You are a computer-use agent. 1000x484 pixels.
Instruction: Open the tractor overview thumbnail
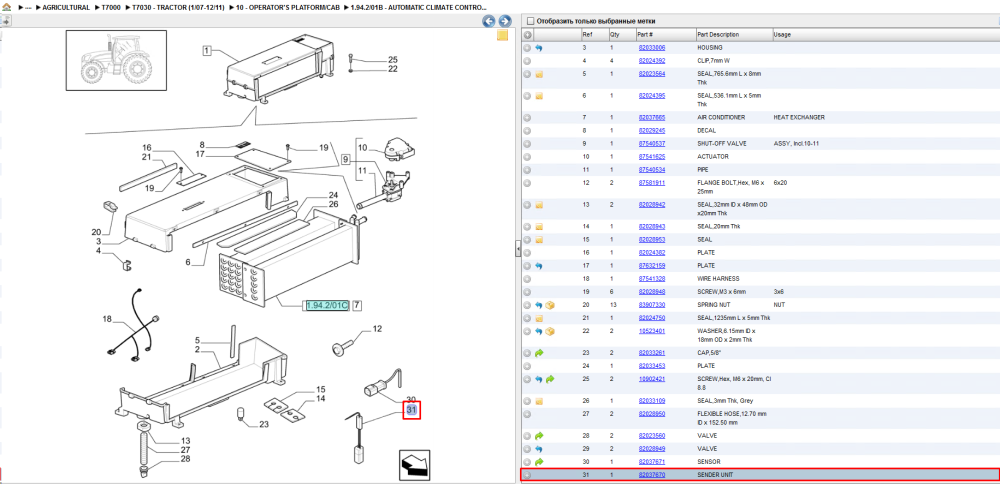(x=116, y=60)
